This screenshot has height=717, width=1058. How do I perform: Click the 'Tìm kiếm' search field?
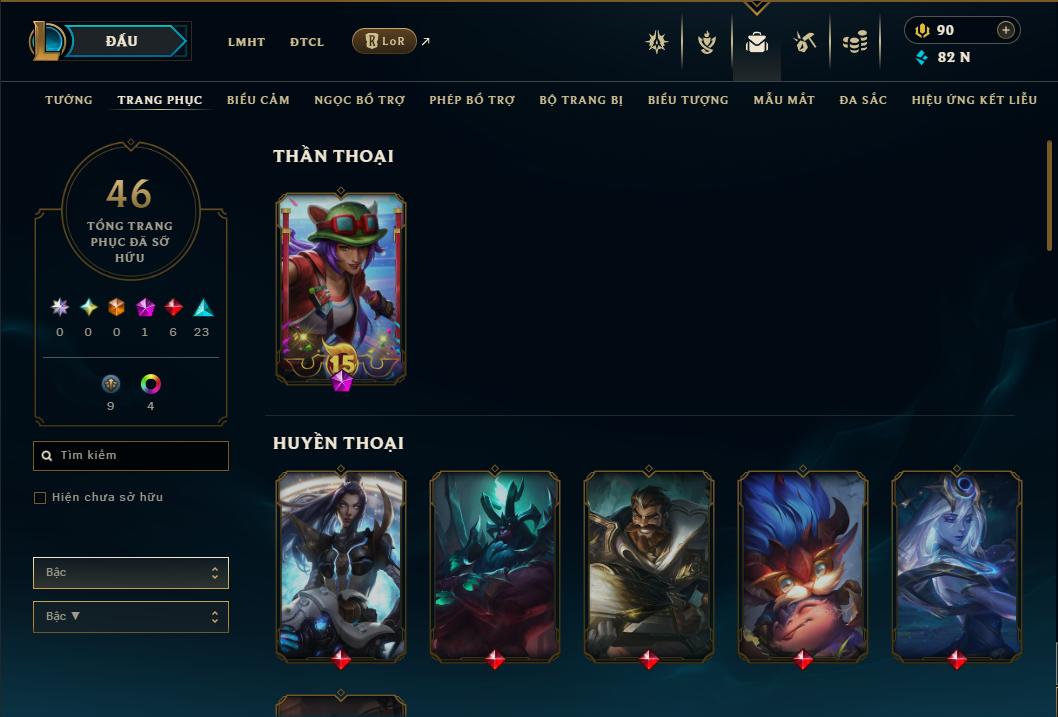pos(131,456)
